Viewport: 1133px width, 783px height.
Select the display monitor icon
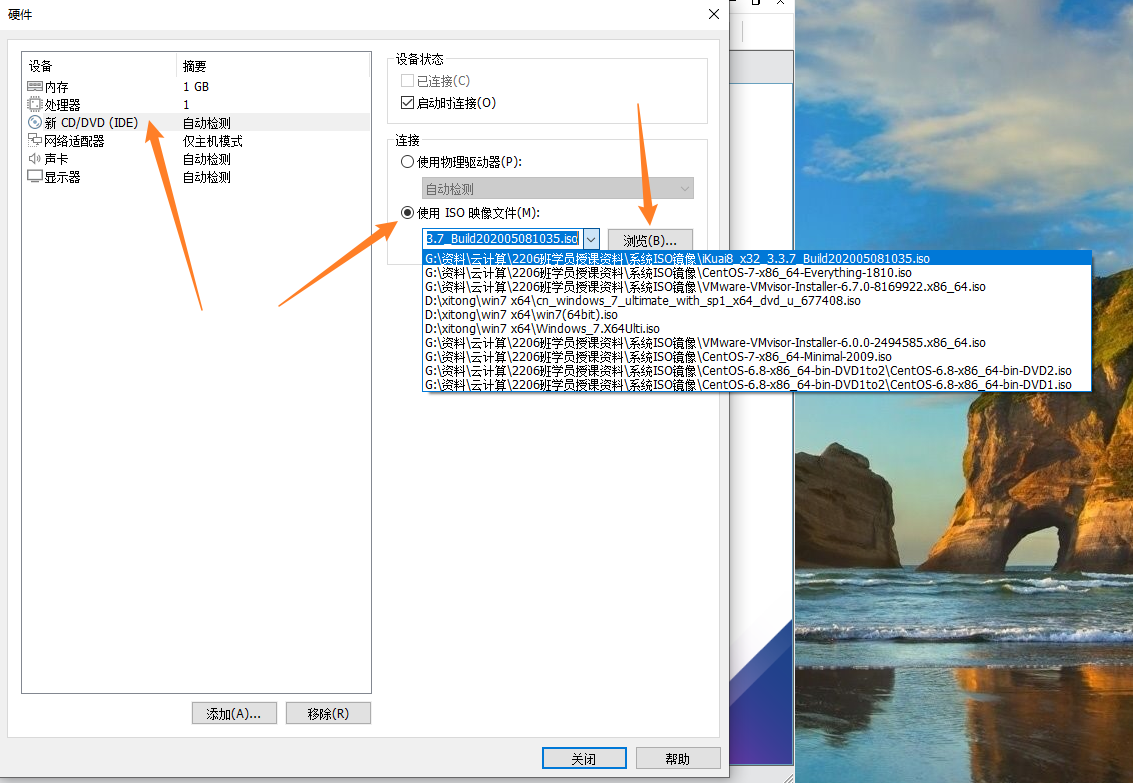tap(35, 177)
